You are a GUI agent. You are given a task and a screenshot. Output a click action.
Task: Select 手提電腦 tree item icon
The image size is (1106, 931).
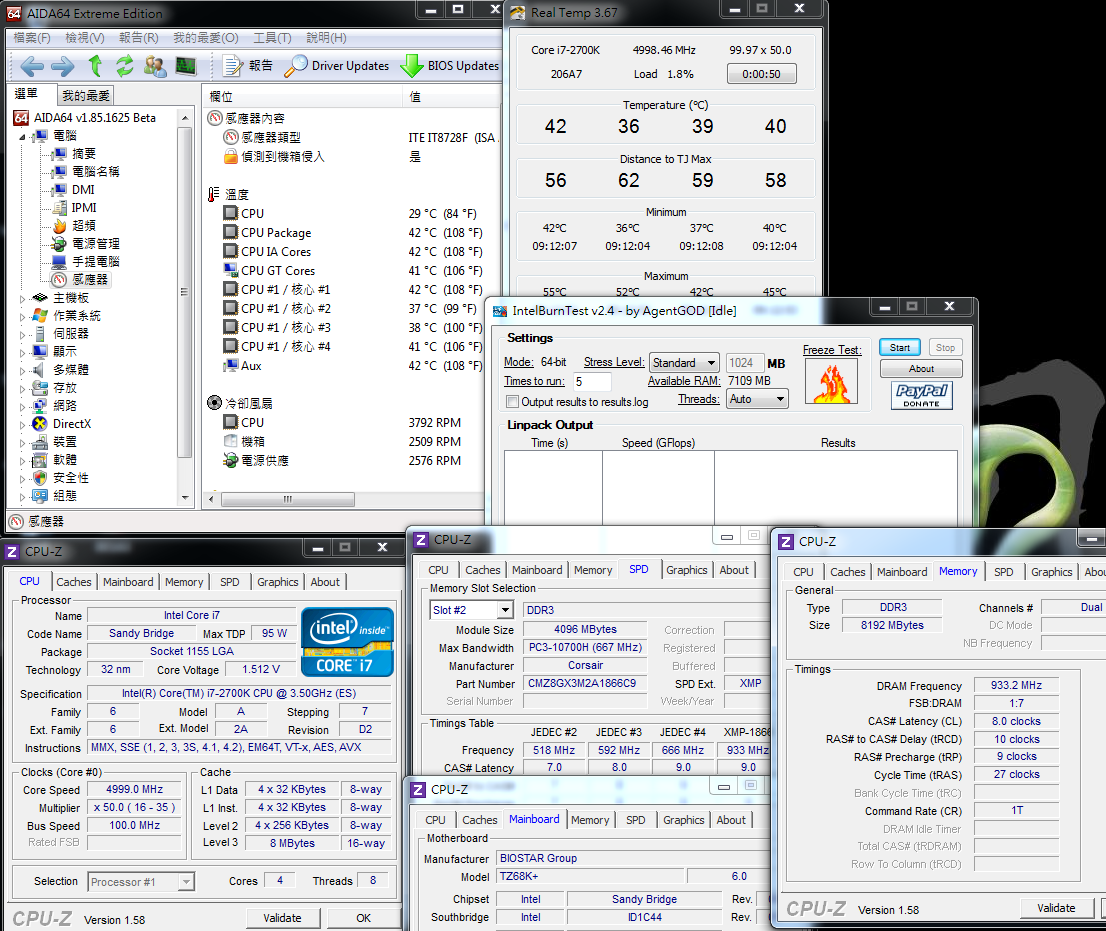(x=60, y=262)
